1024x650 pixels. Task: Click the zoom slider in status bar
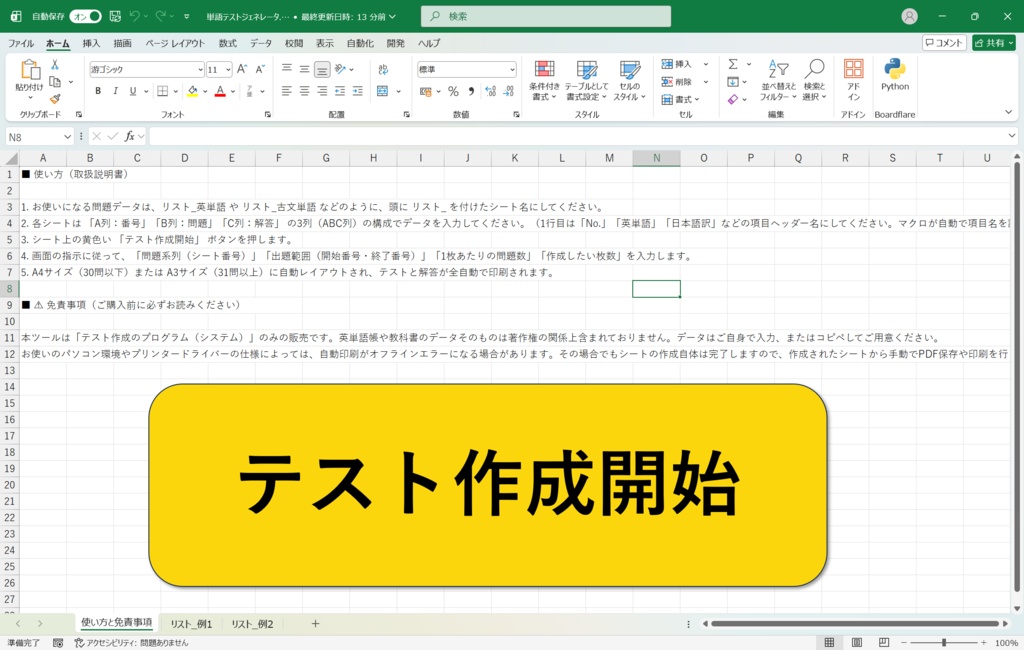(944, 643)
